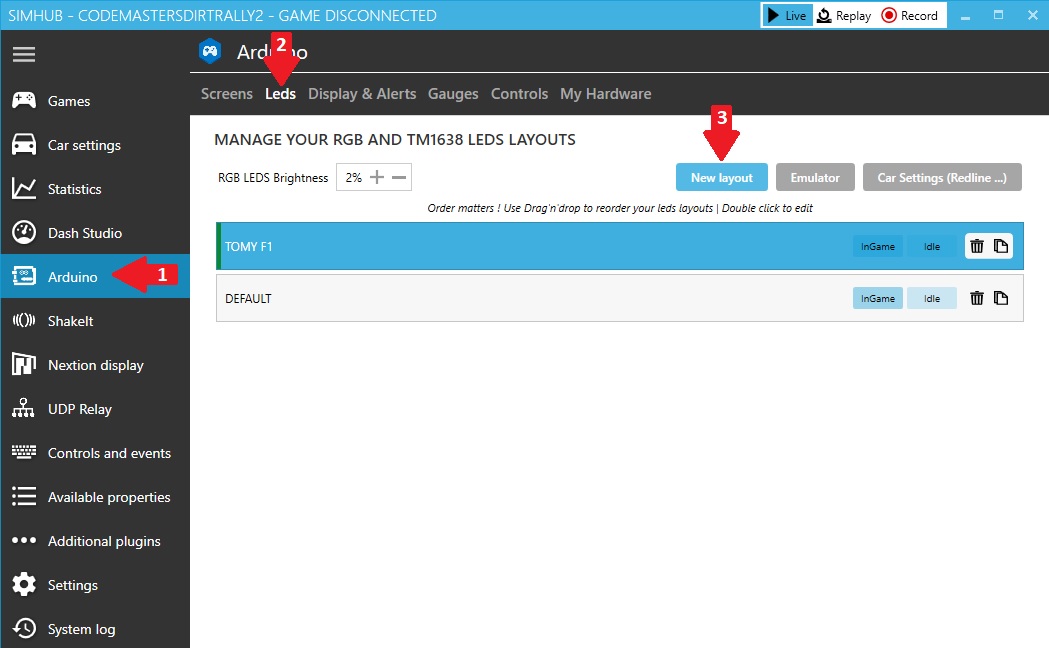The image size is (1049, 648).
Task: Click the System log history icon
Action: [23, 629]
